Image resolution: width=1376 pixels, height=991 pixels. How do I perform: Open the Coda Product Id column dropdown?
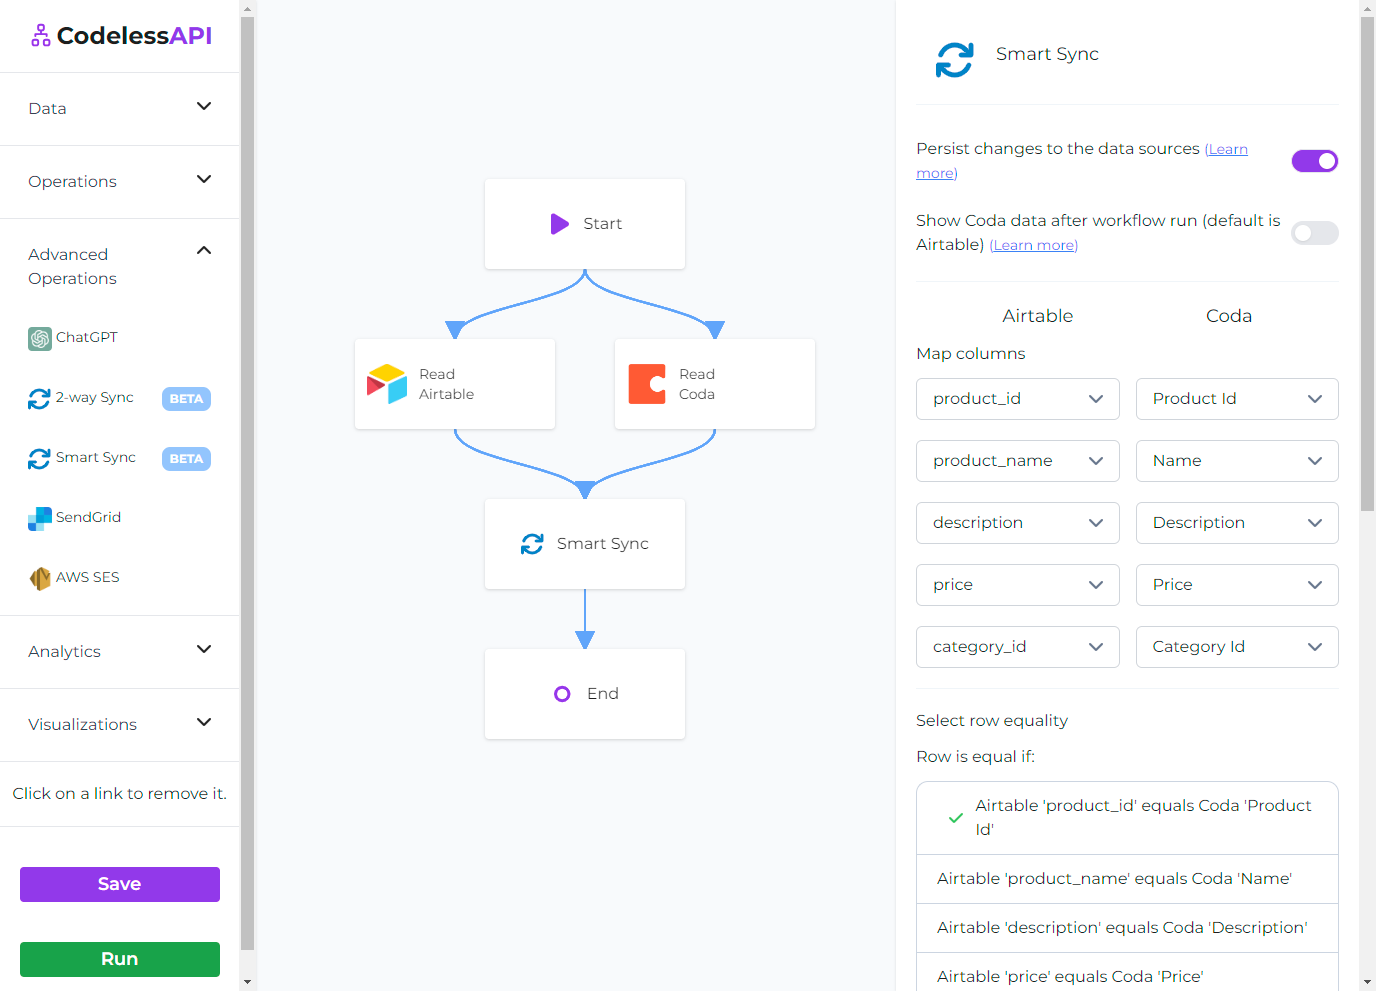pyautogui.click(x=1237, y=399)
